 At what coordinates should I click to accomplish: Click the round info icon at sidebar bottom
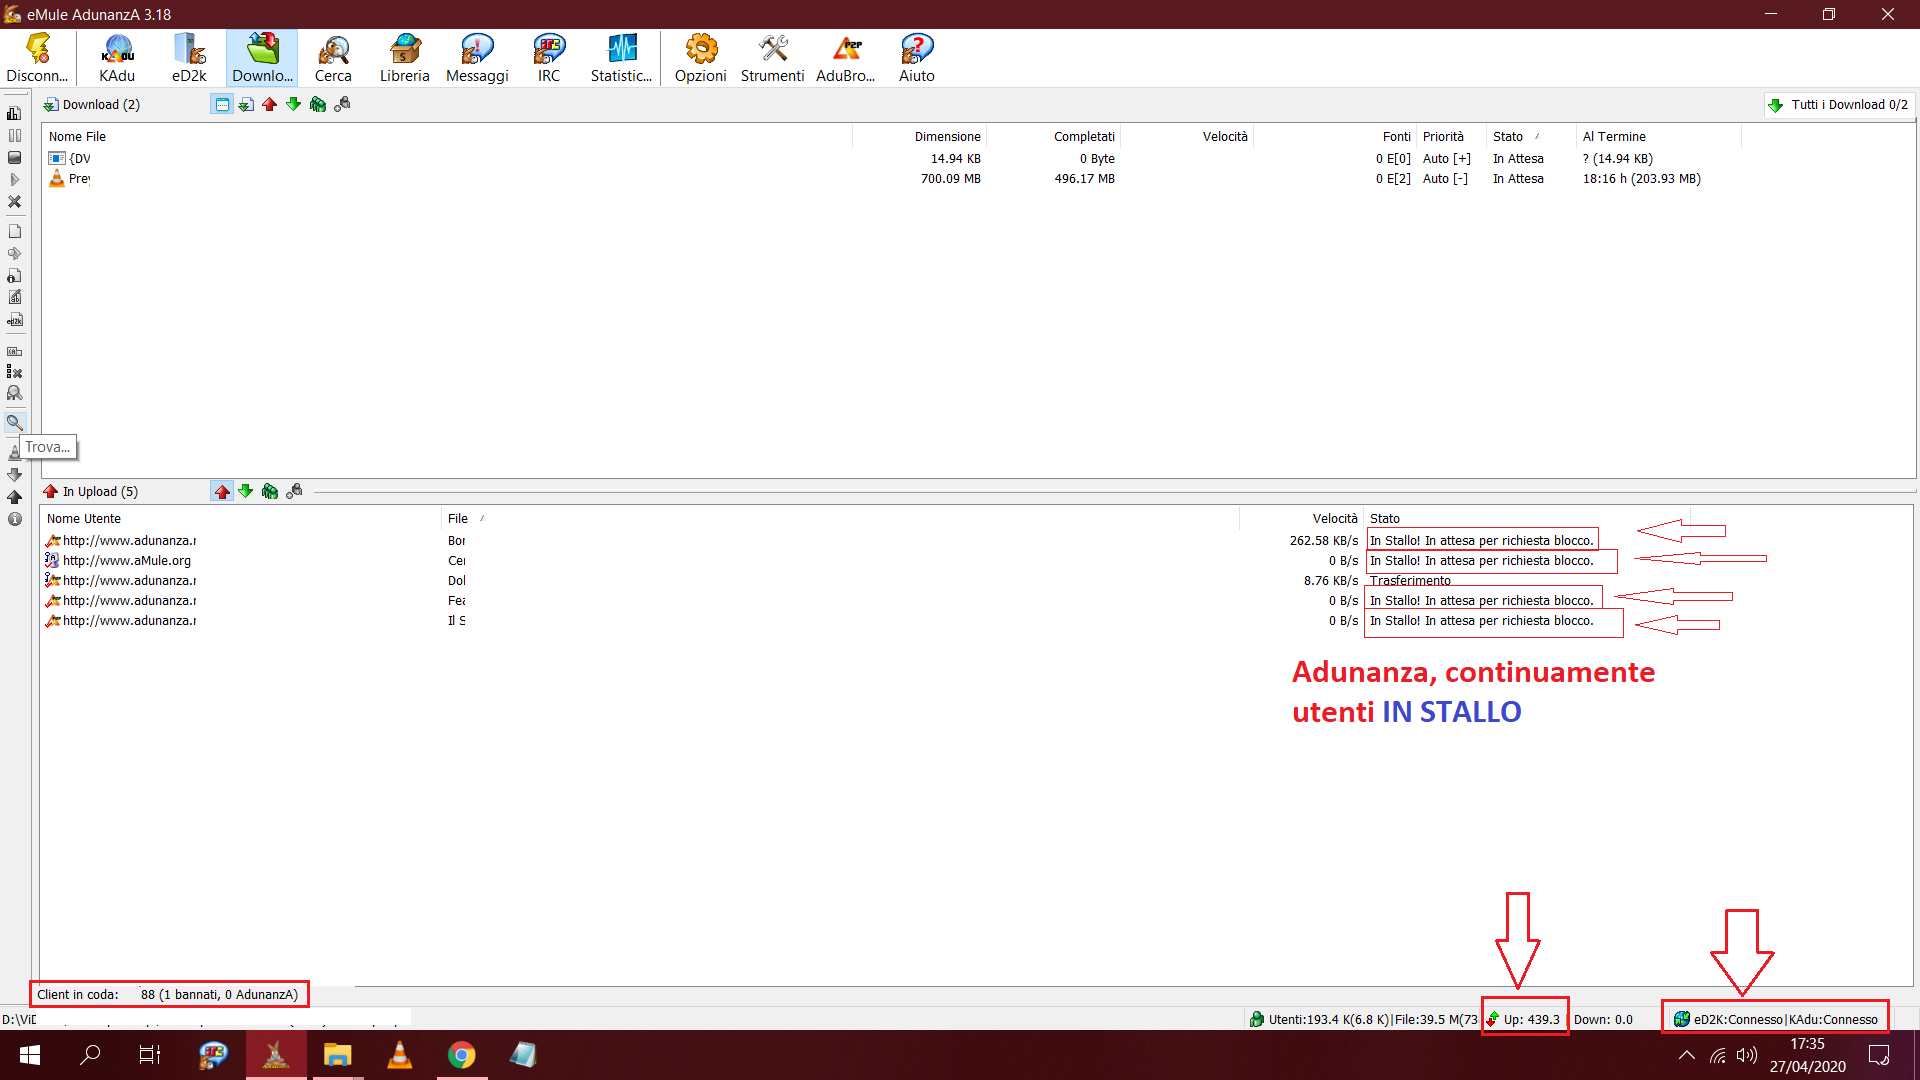tap(14, 519)
